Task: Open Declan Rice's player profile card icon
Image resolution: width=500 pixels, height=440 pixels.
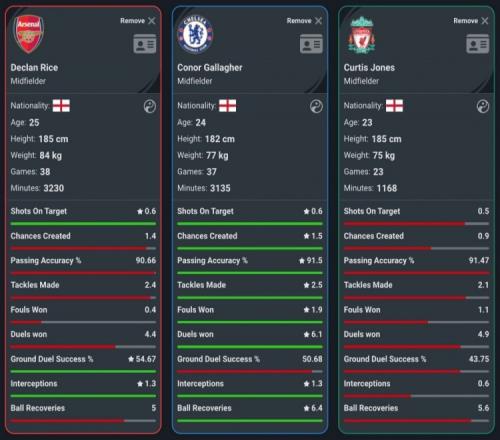Action: point(145,44)
